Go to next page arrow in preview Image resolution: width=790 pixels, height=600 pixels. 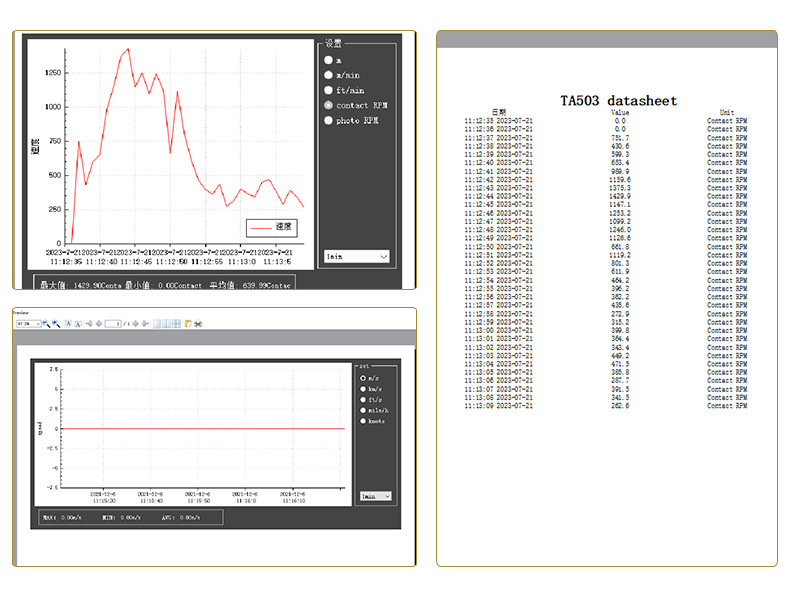(135, 324)
